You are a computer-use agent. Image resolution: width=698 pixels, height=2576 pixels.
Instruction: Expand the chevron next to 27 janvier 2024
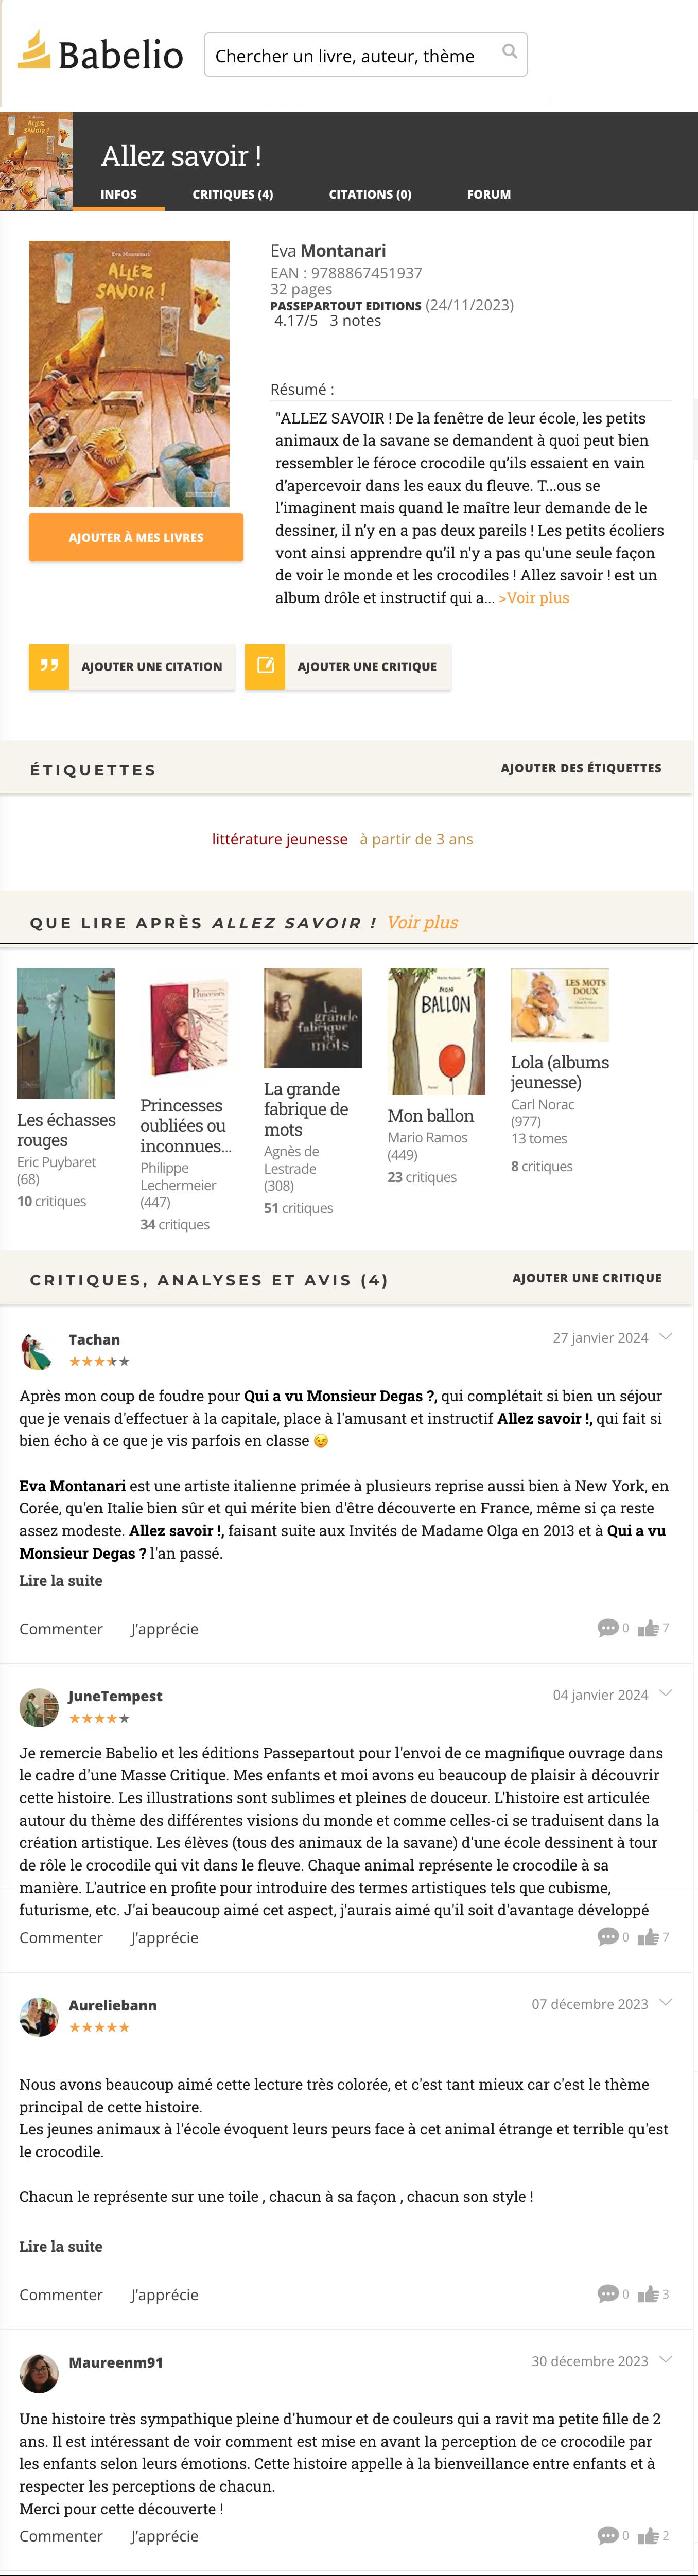(666, 1337)
